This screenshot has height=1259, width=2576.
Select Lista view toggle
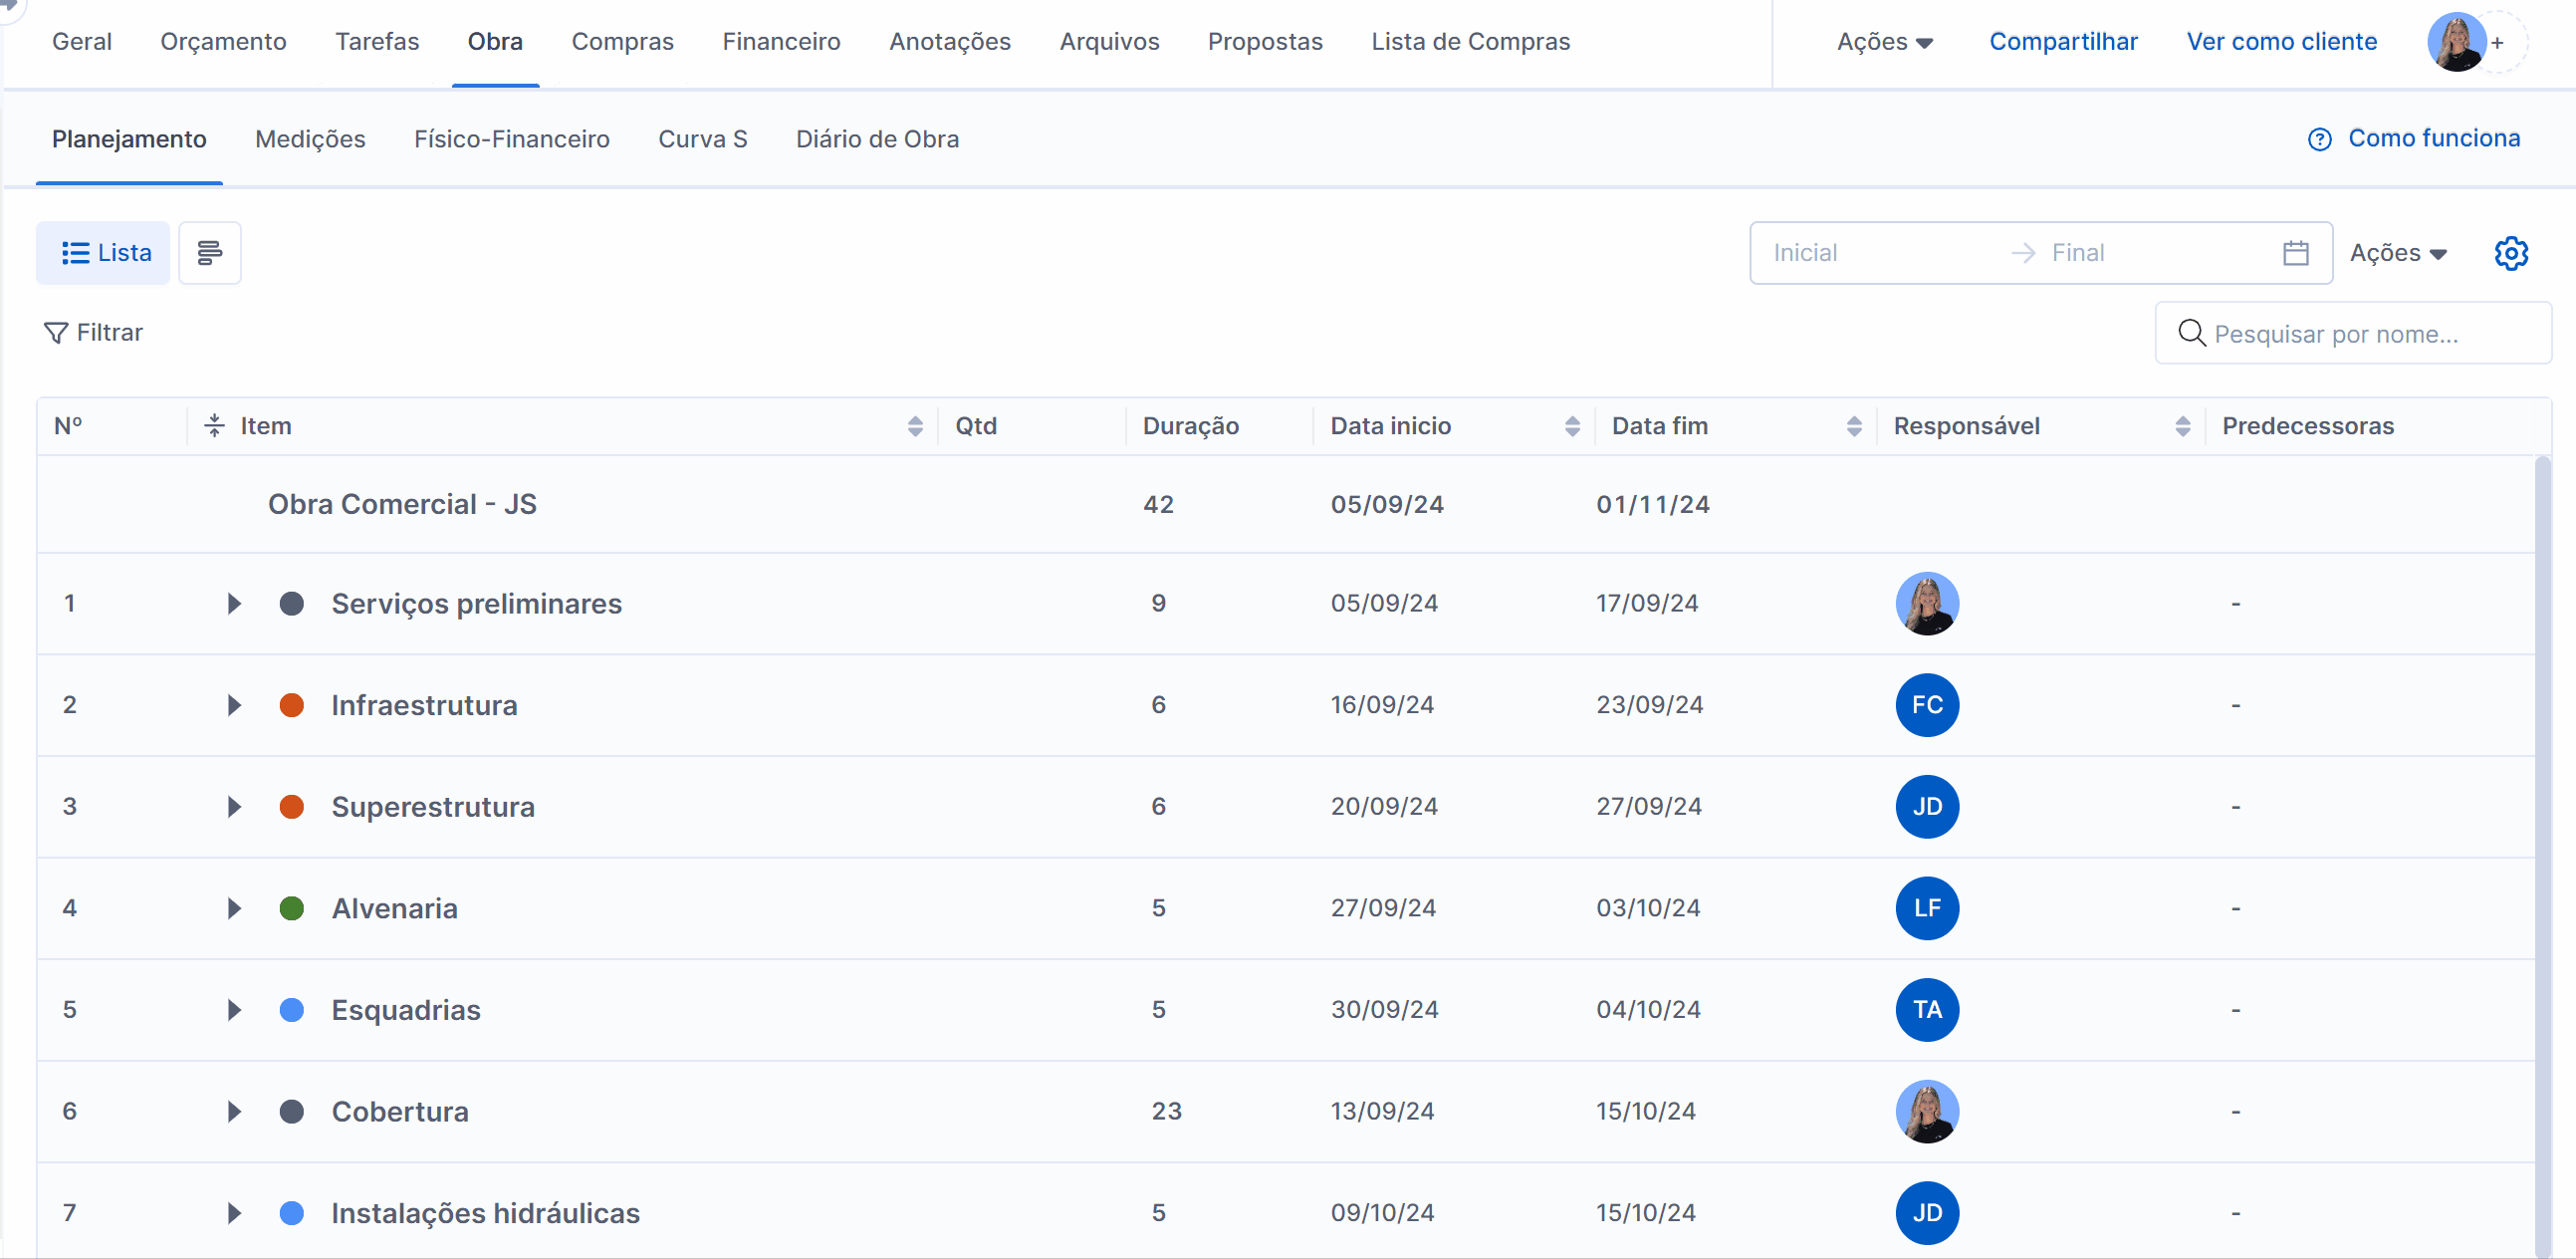[105, 253]
